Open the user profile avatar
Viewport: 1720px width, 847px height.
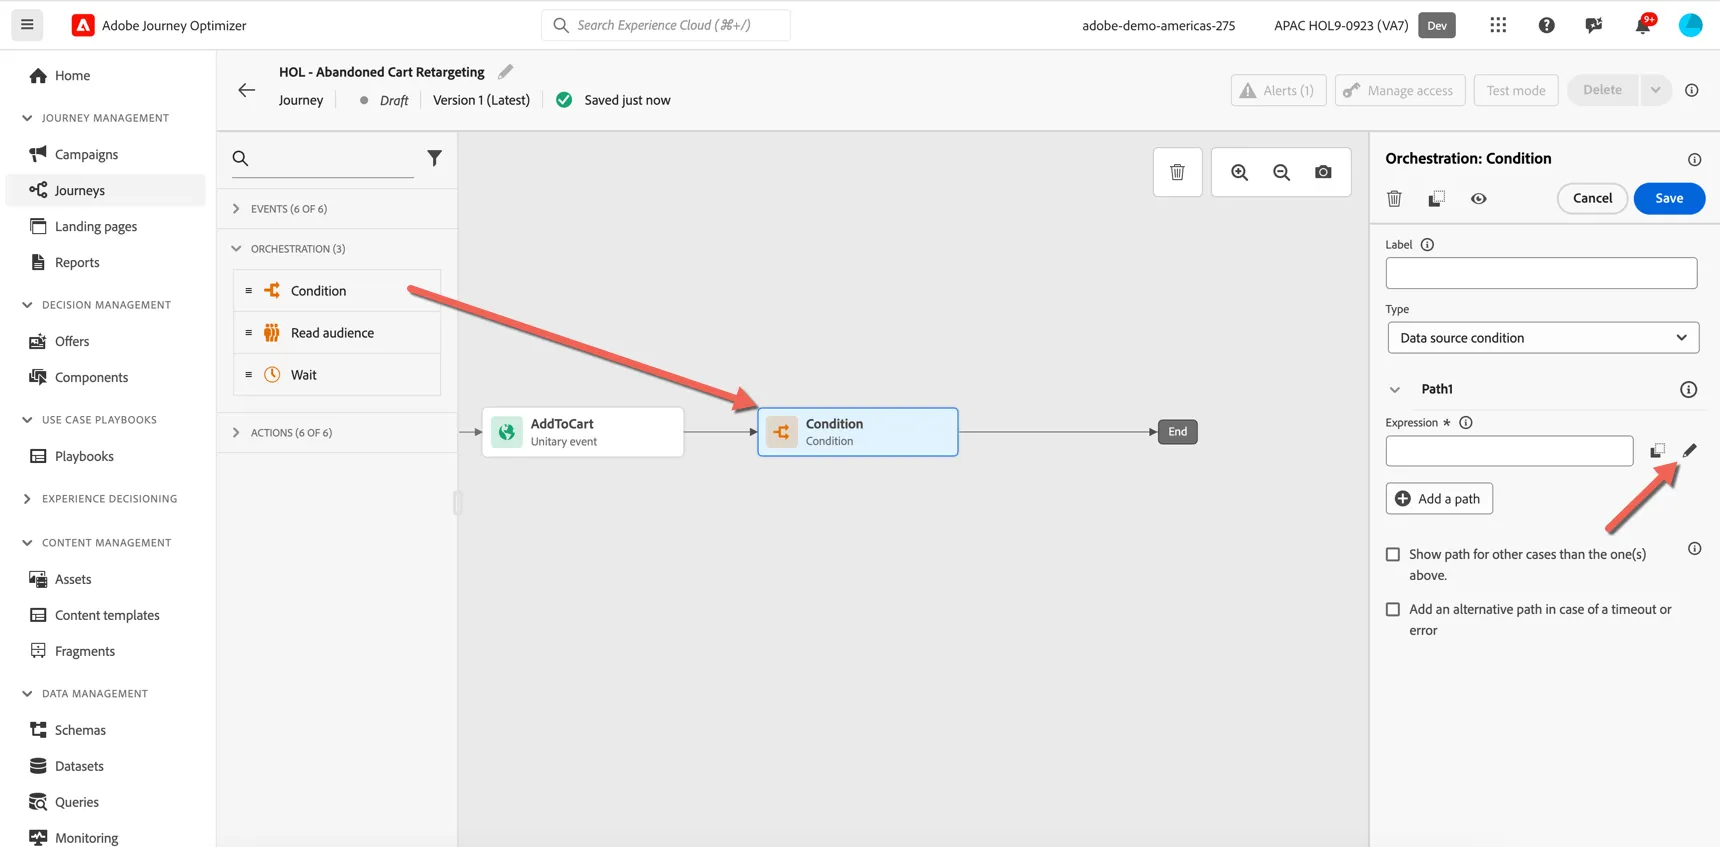coord(1690,25)
